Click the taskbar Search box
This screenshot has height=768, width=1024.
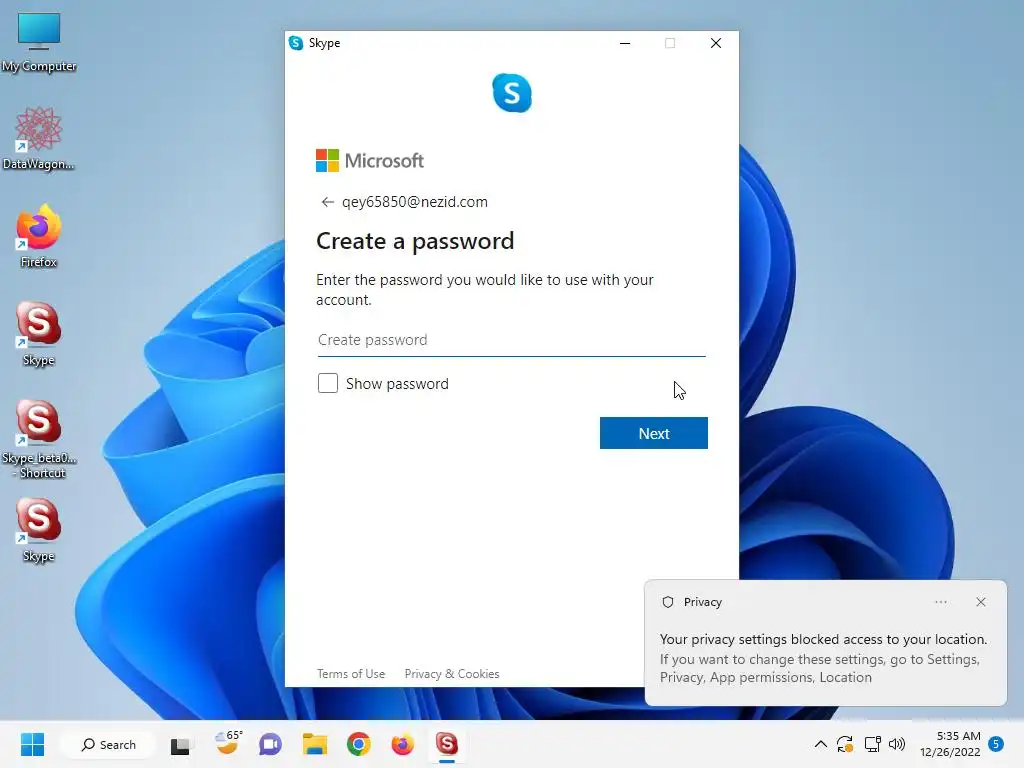108,744
